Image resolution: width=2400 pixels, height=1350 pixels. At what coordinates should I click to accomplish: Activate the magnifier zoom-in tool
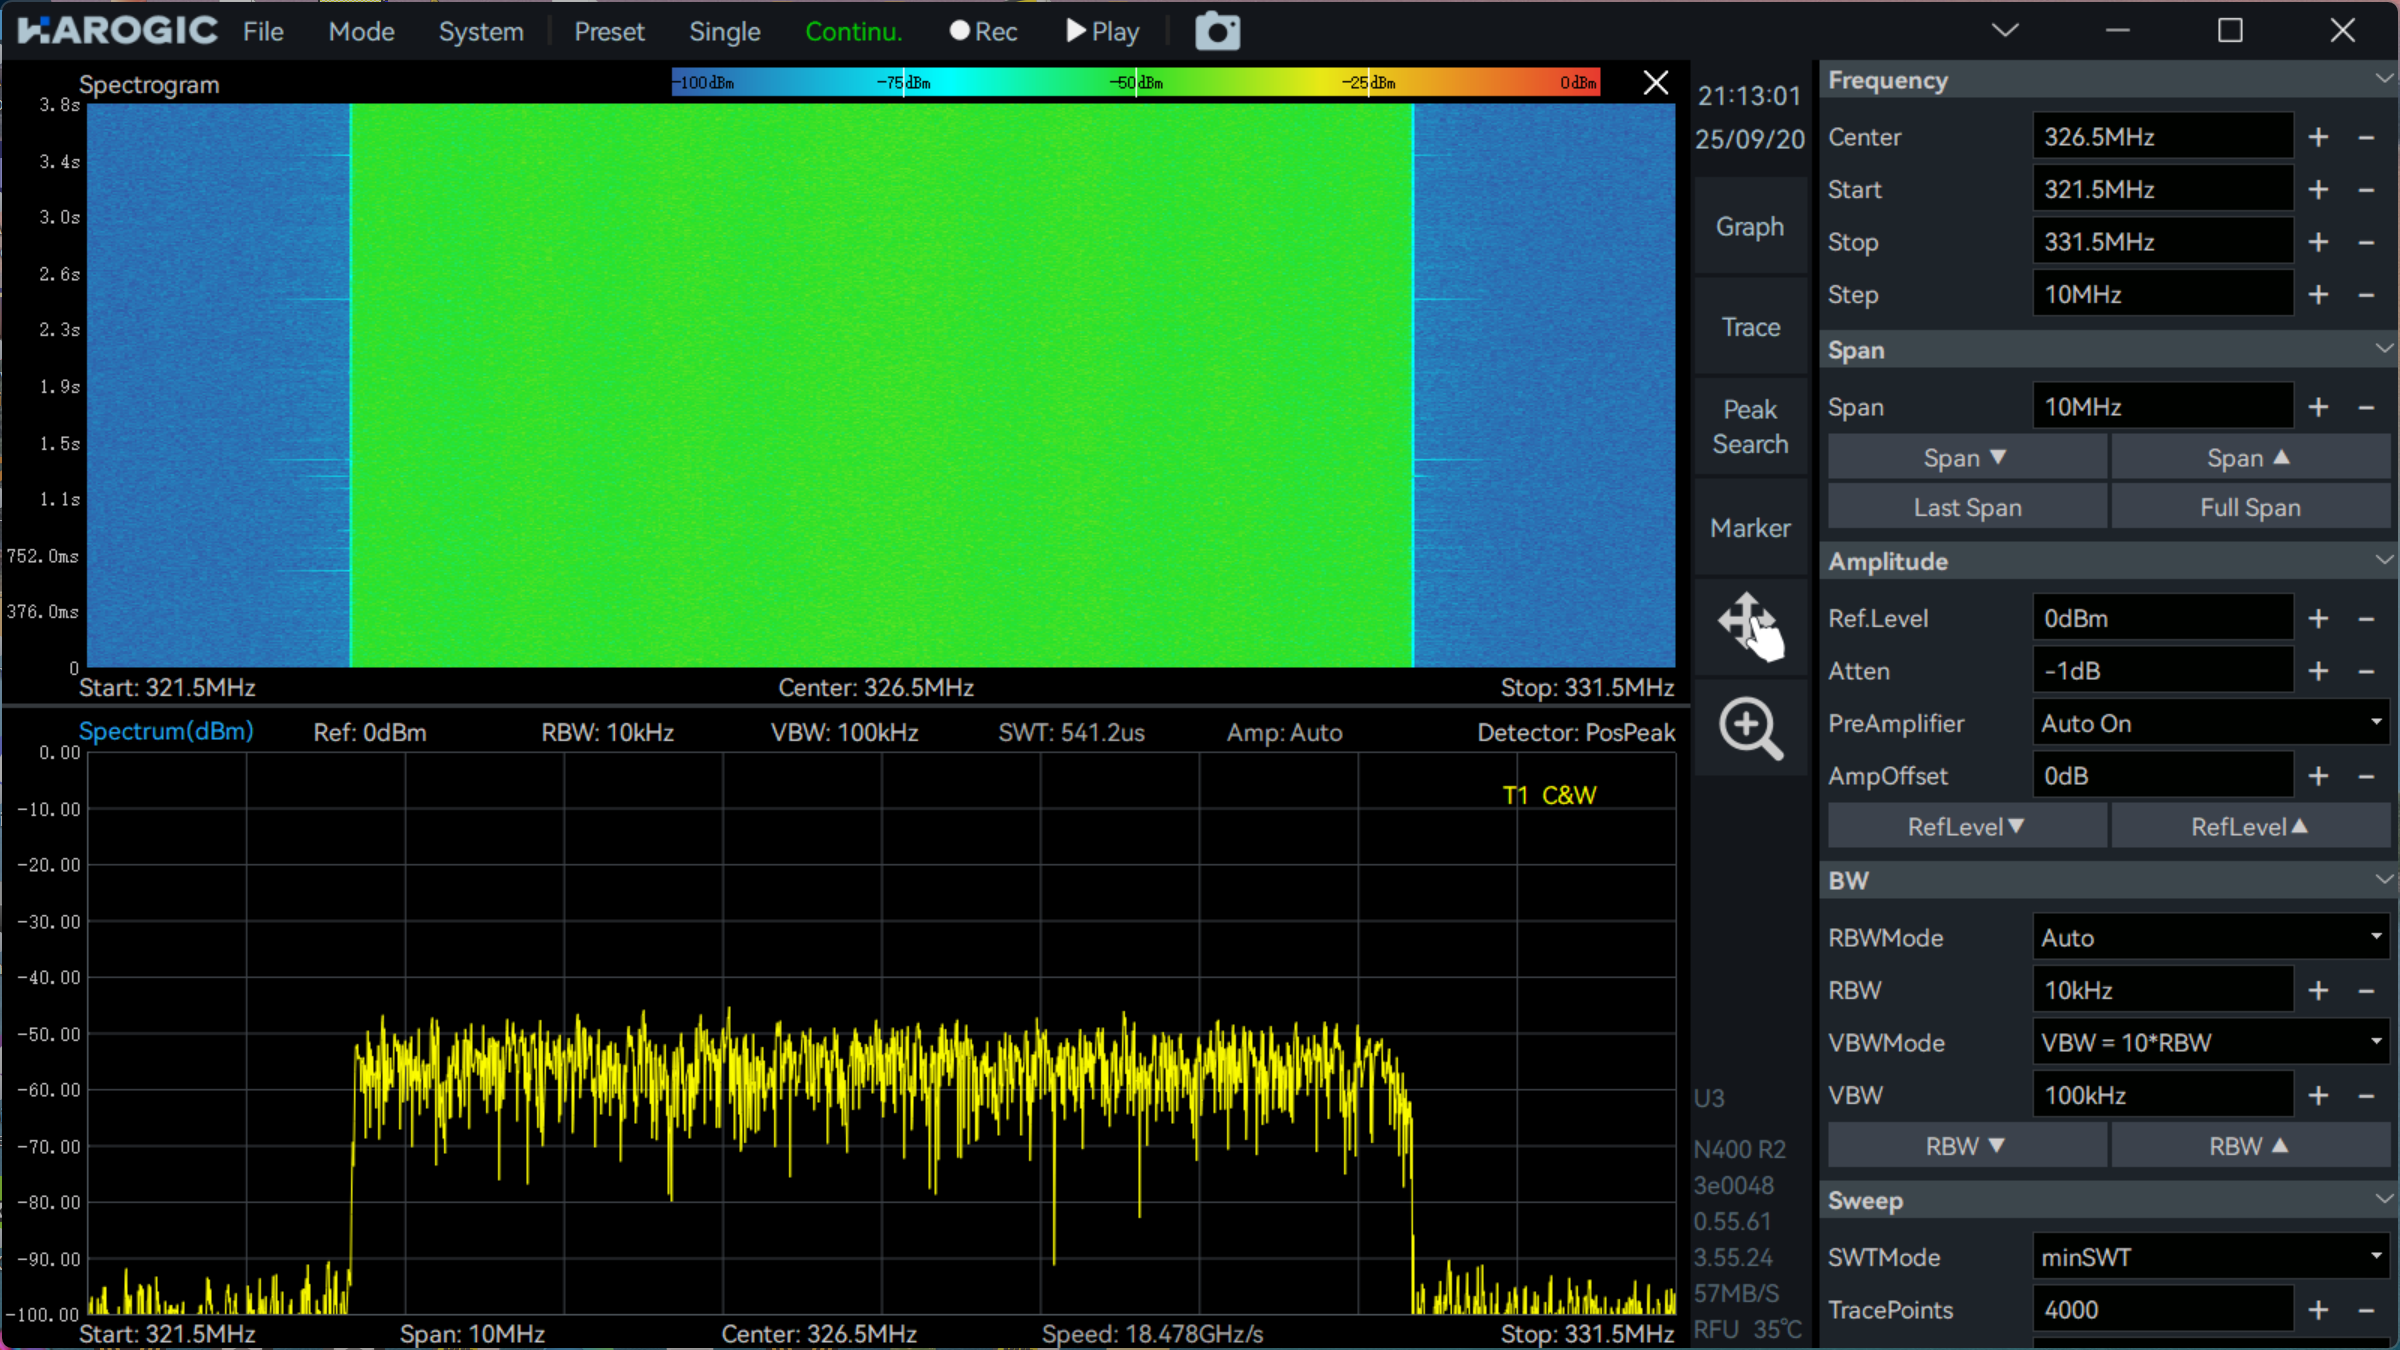coord(1750,728)
